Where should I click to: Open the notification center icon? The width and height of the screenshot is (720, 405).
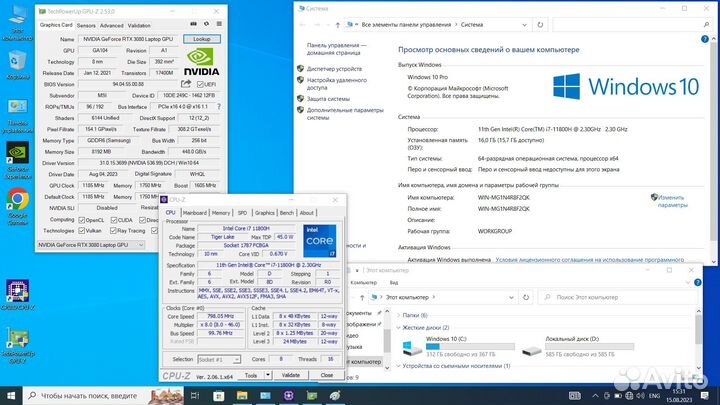point(705,395)
